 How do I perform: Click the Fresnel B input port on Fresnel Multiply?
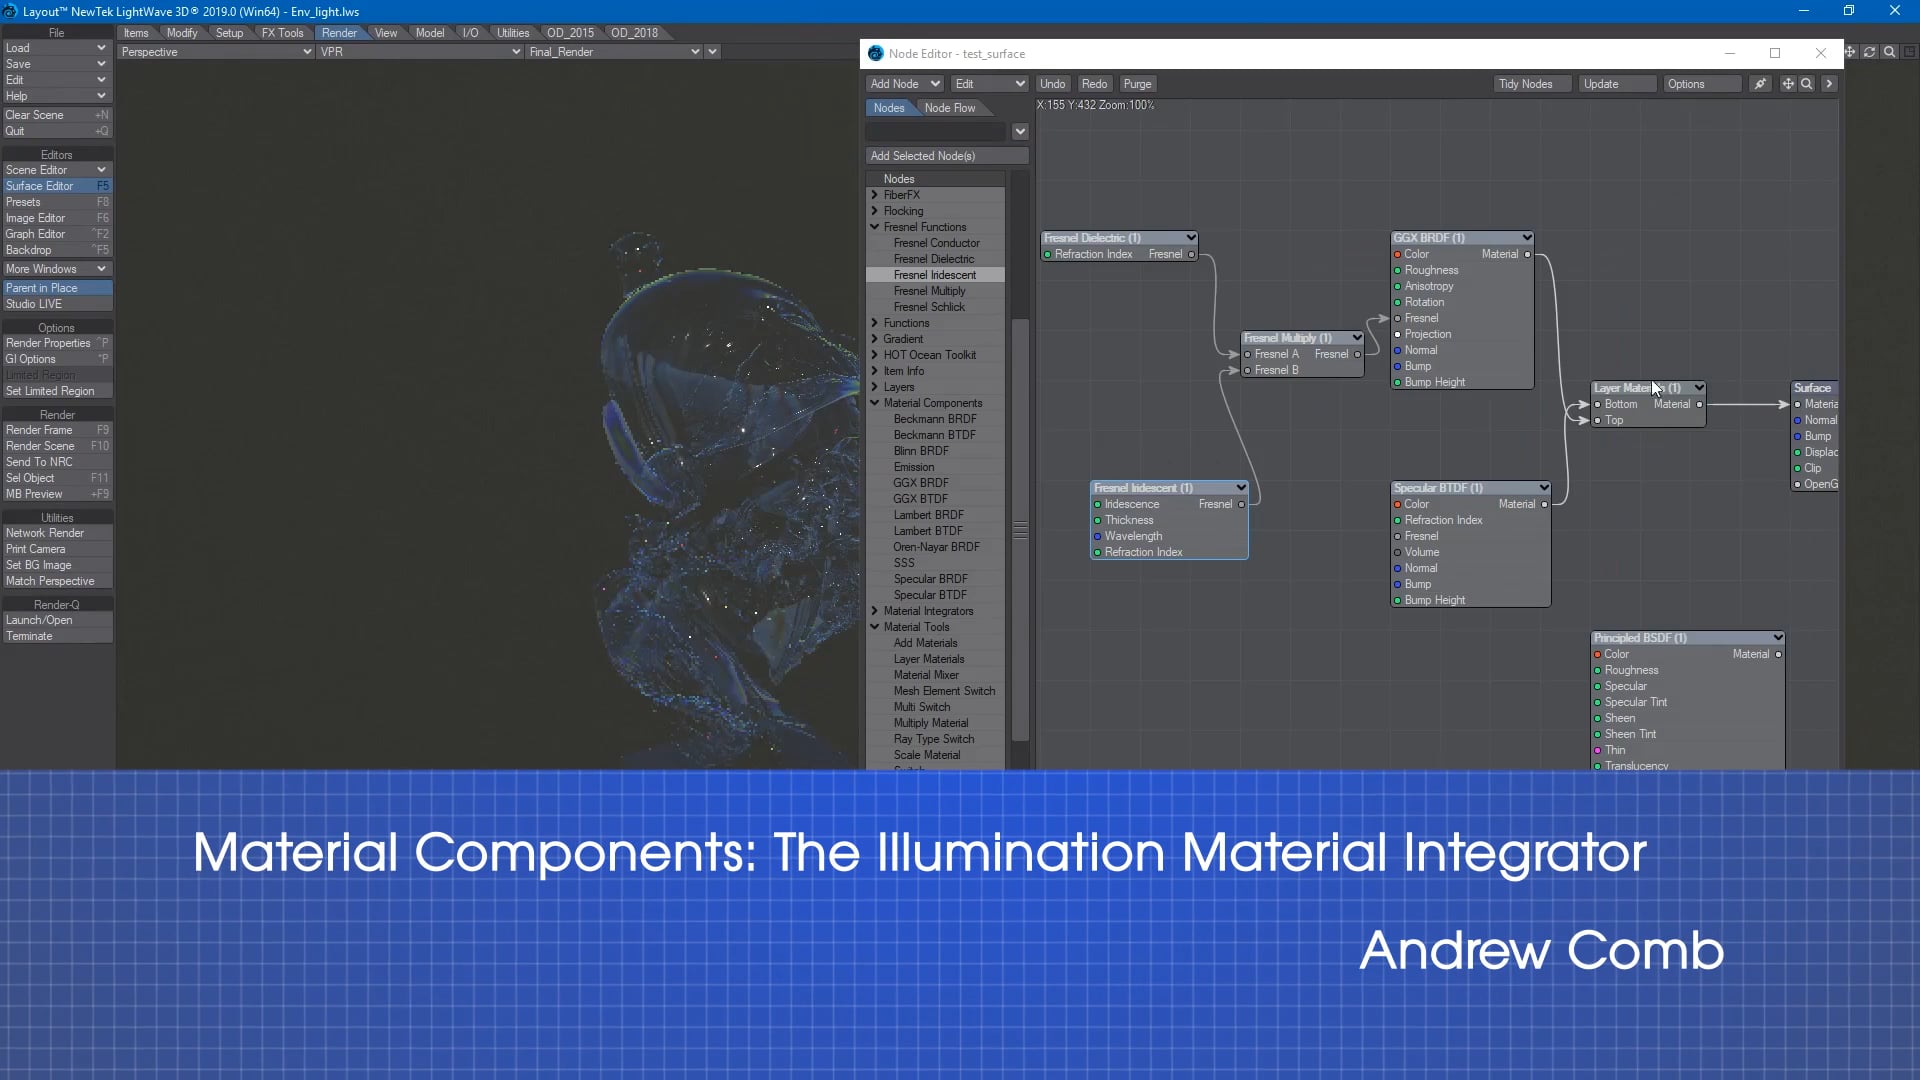[1247, 370]
